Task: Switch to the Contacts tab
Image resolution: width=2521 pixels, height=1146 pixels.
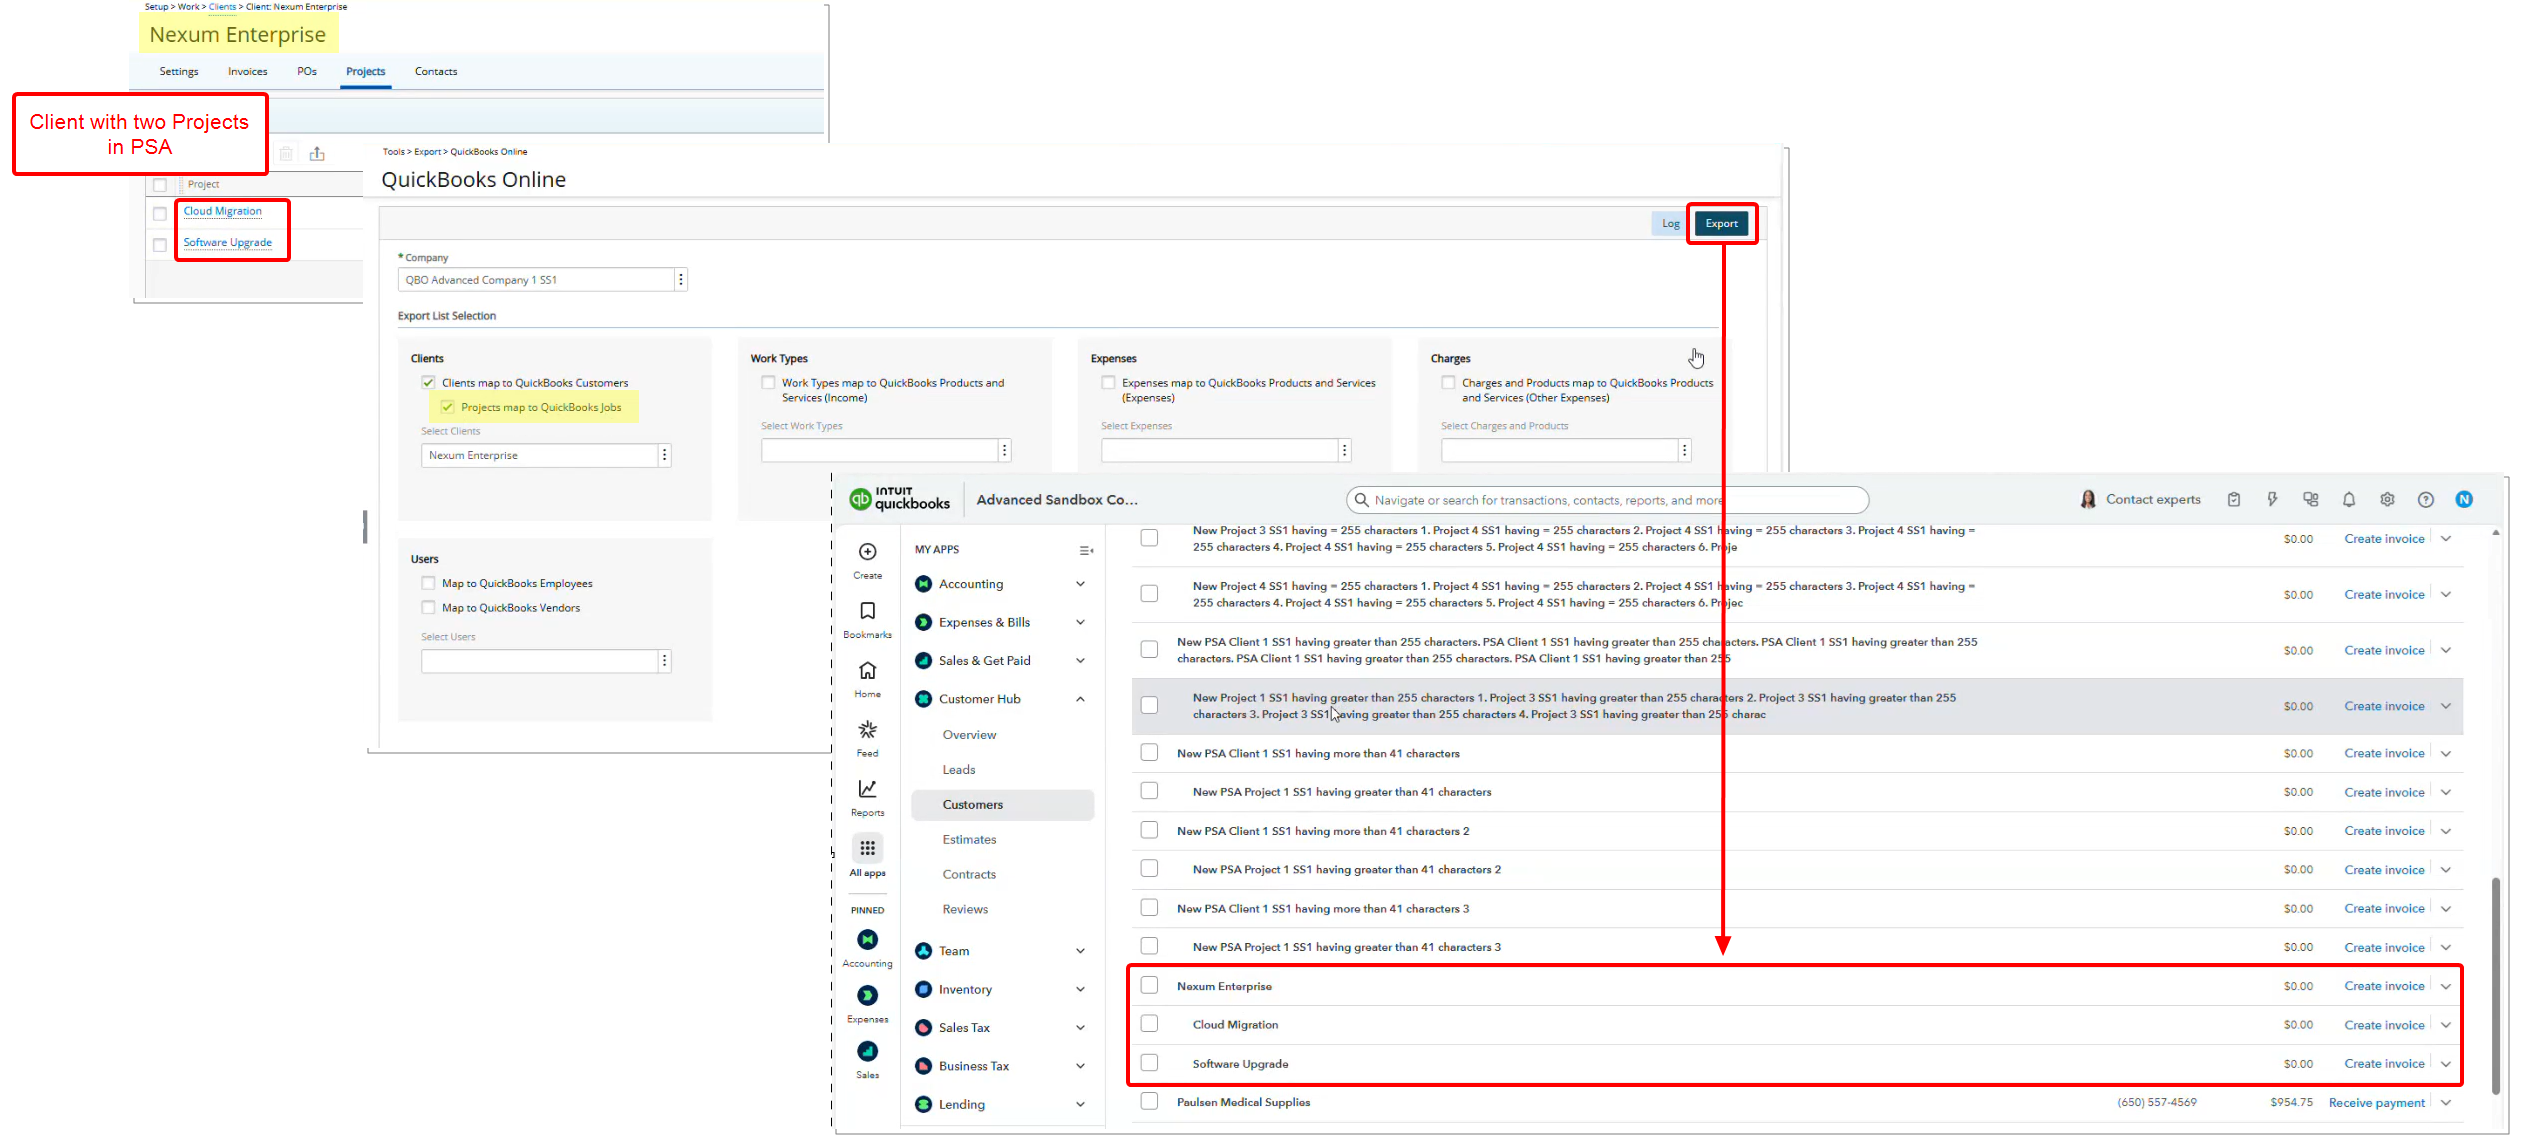Action: (436, 72)
